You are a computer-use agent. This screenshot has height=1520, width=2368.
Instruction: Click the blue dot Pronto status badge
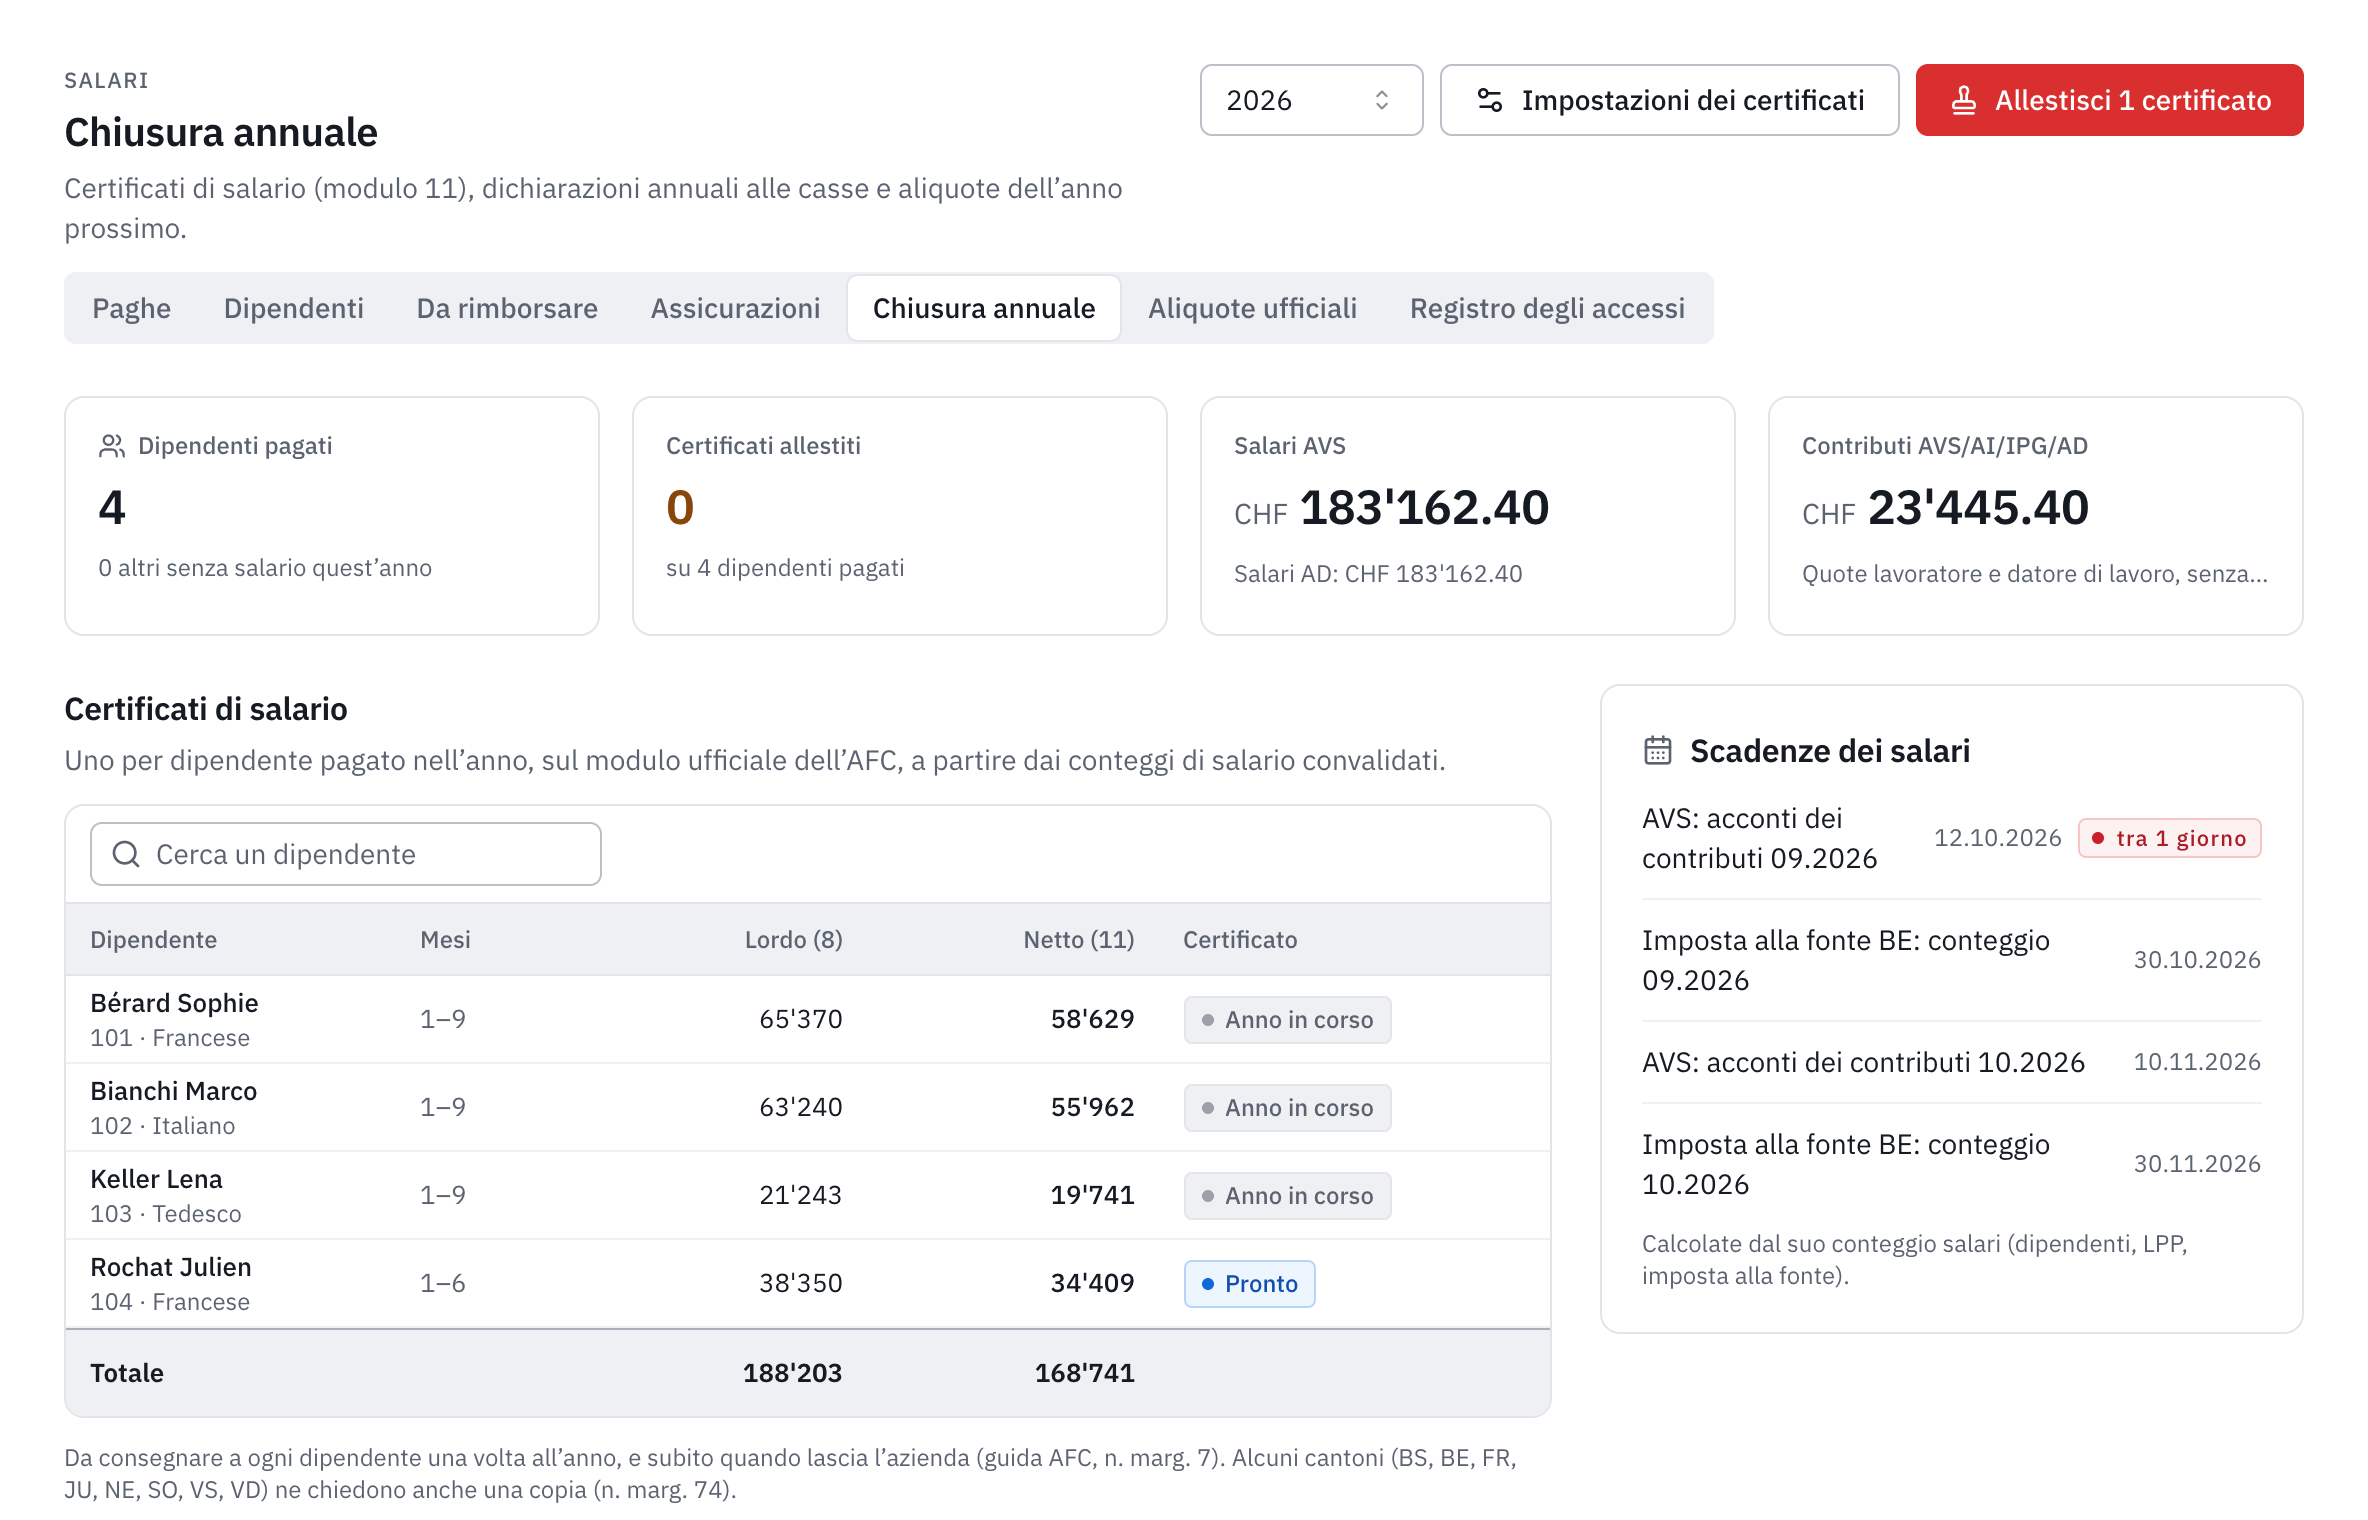[x=1250, y=1284]
